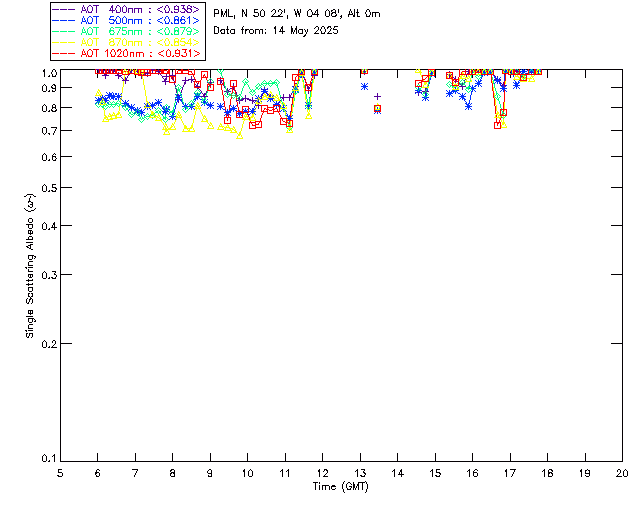The image size is (640, 512).
Task: Click the x-axis tick label 5
Action: pos(60,473)
